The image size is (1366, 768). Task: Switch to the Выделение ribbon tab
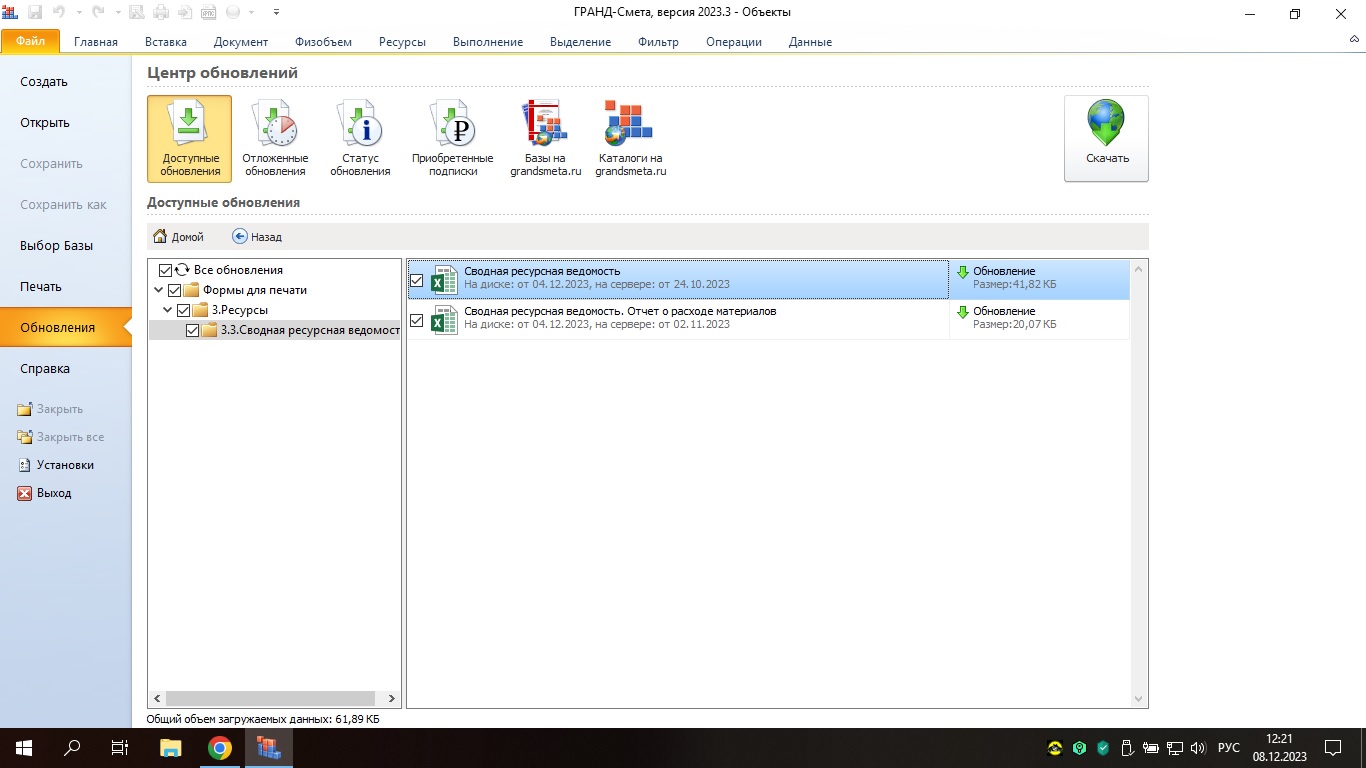[581, 42]
